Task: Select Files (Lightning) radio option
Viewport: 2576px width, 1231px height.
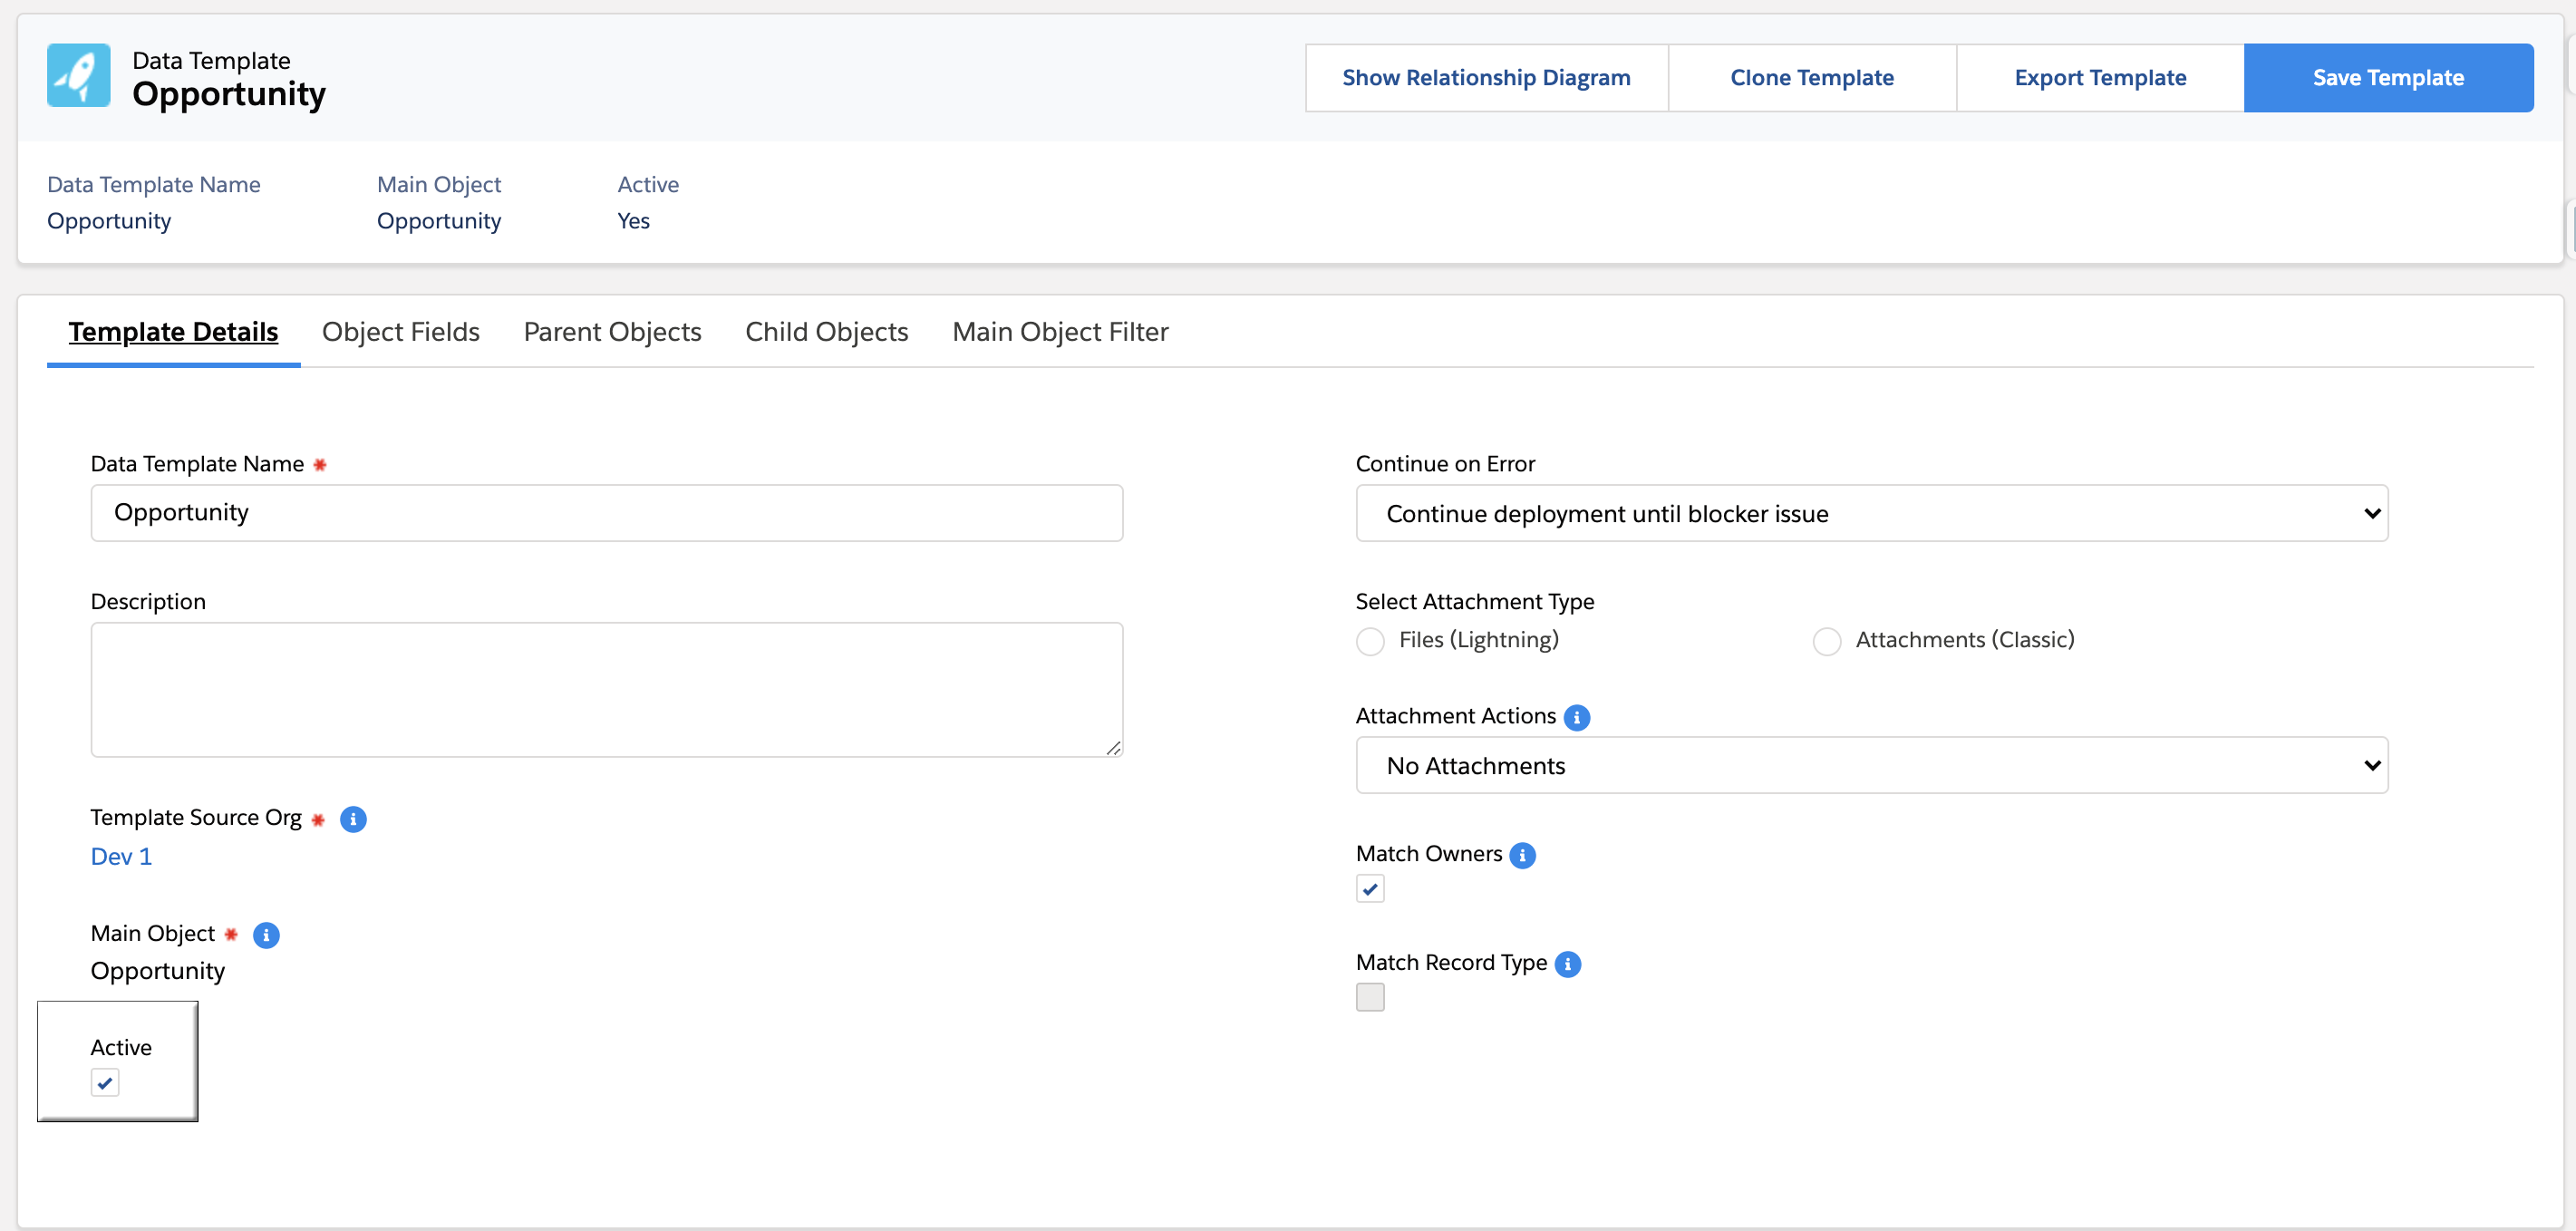Action: 1370,641
